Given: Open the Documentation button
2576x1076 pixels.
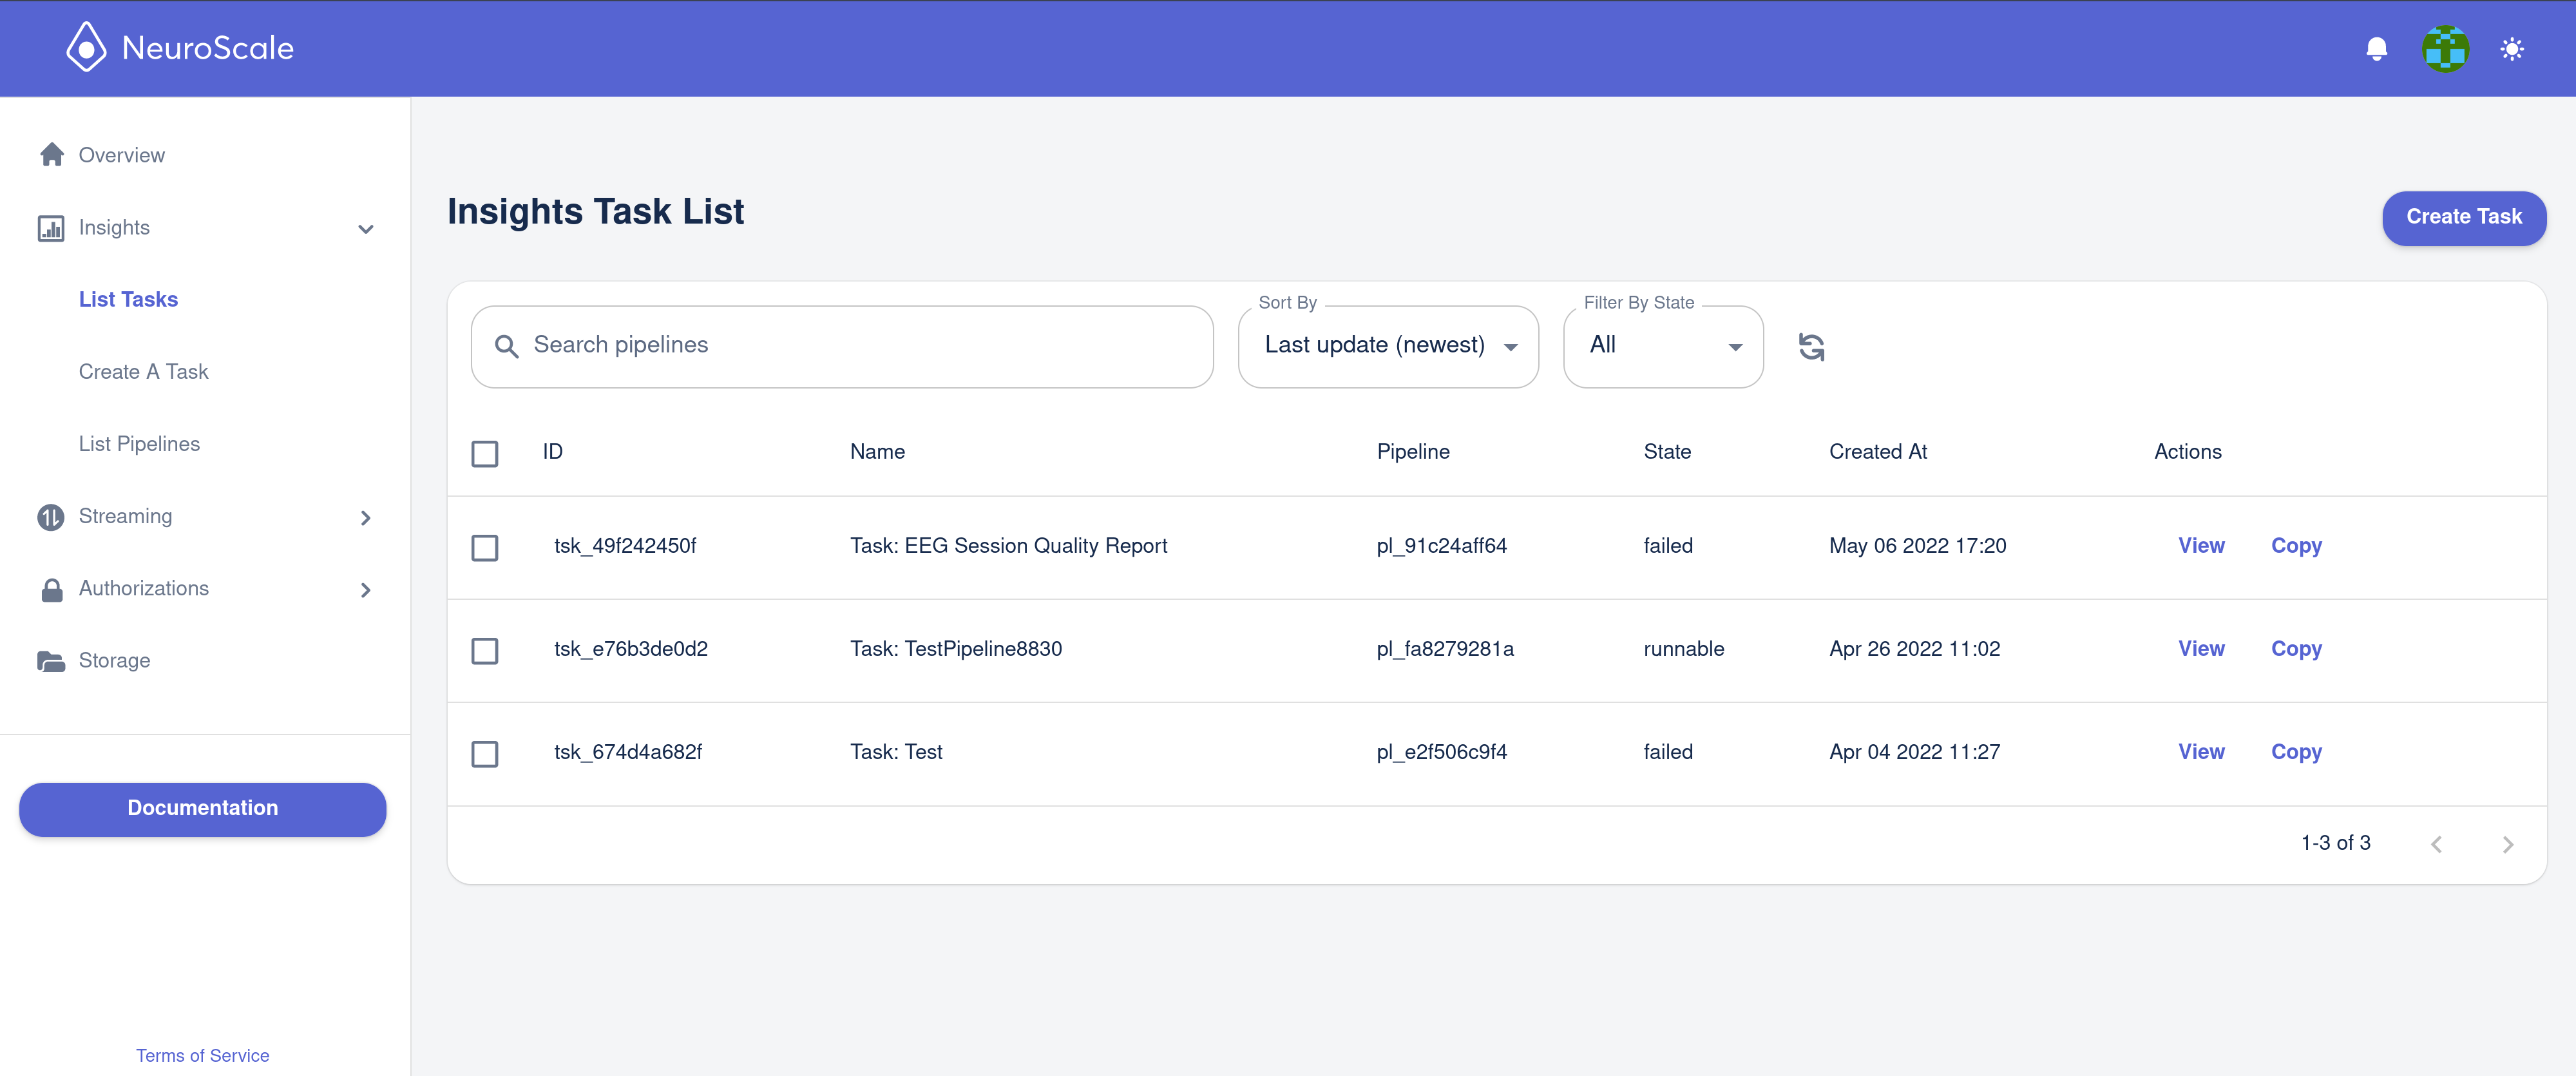Looking at the screenshot, I should pyautogui.click(x=203, y=808).
